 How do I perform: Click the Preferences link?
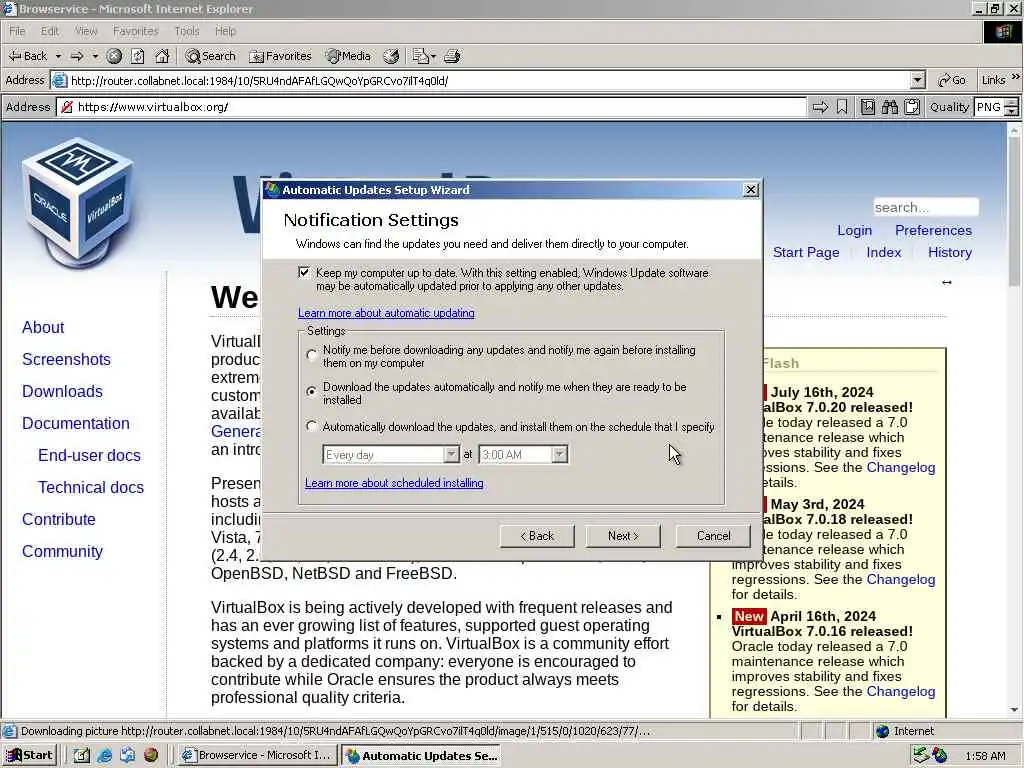pos(933,231)
